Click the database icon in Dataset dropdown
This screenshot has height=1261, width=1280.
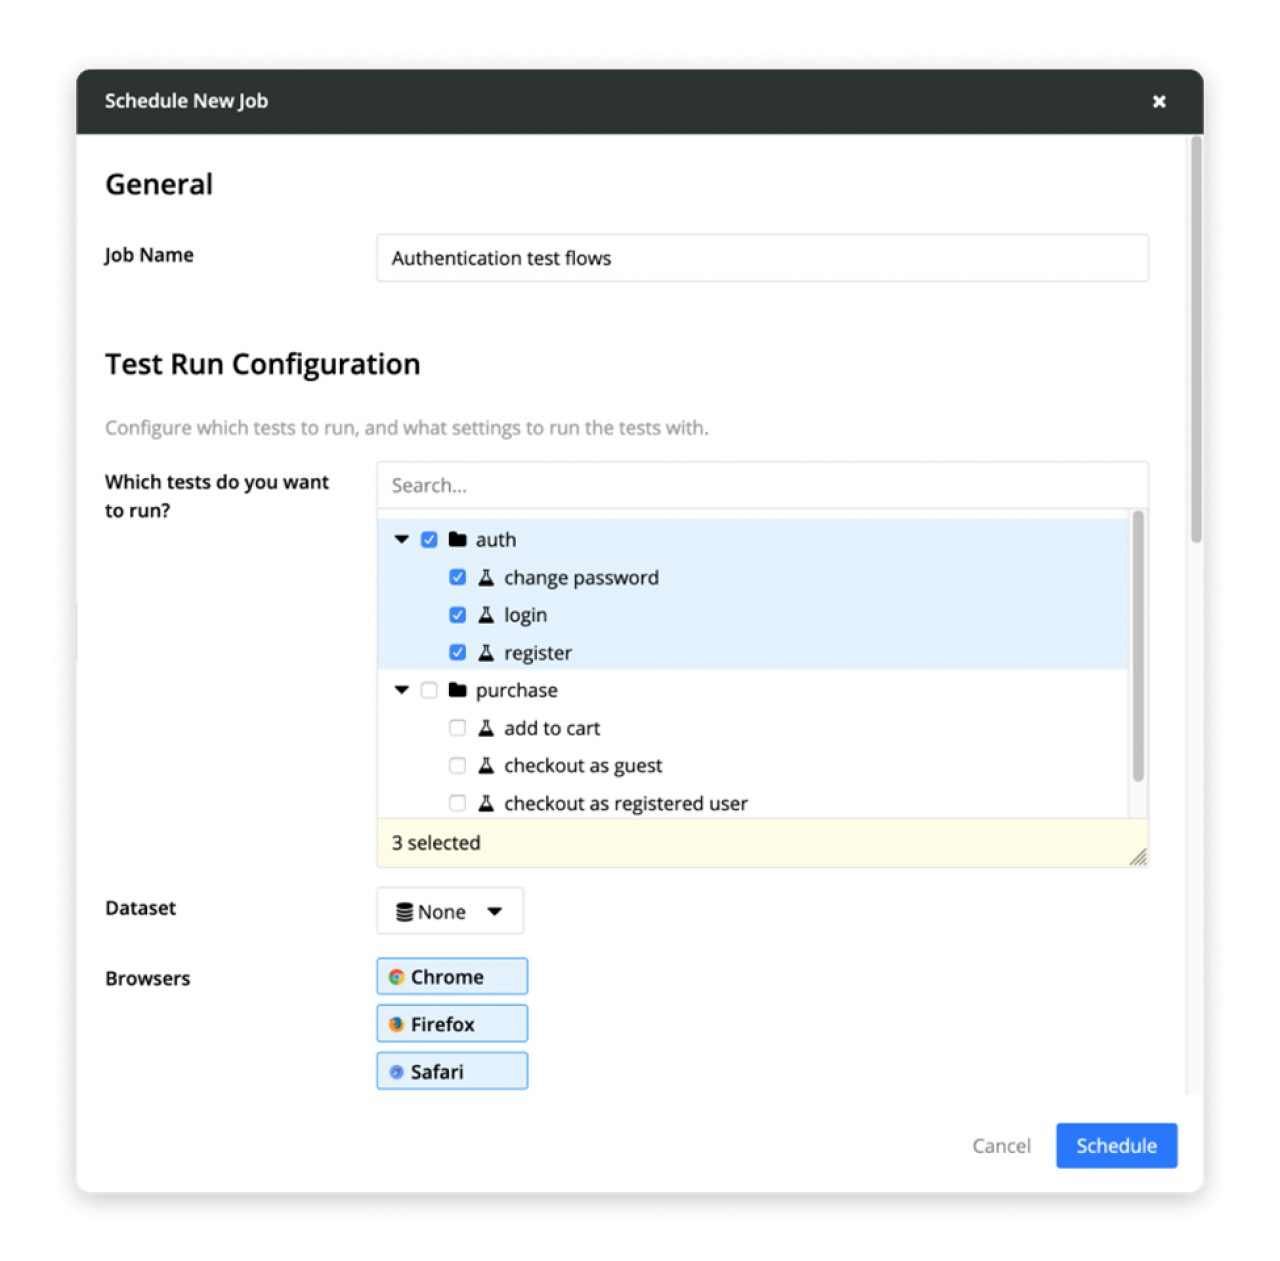(x=404, y=912)
